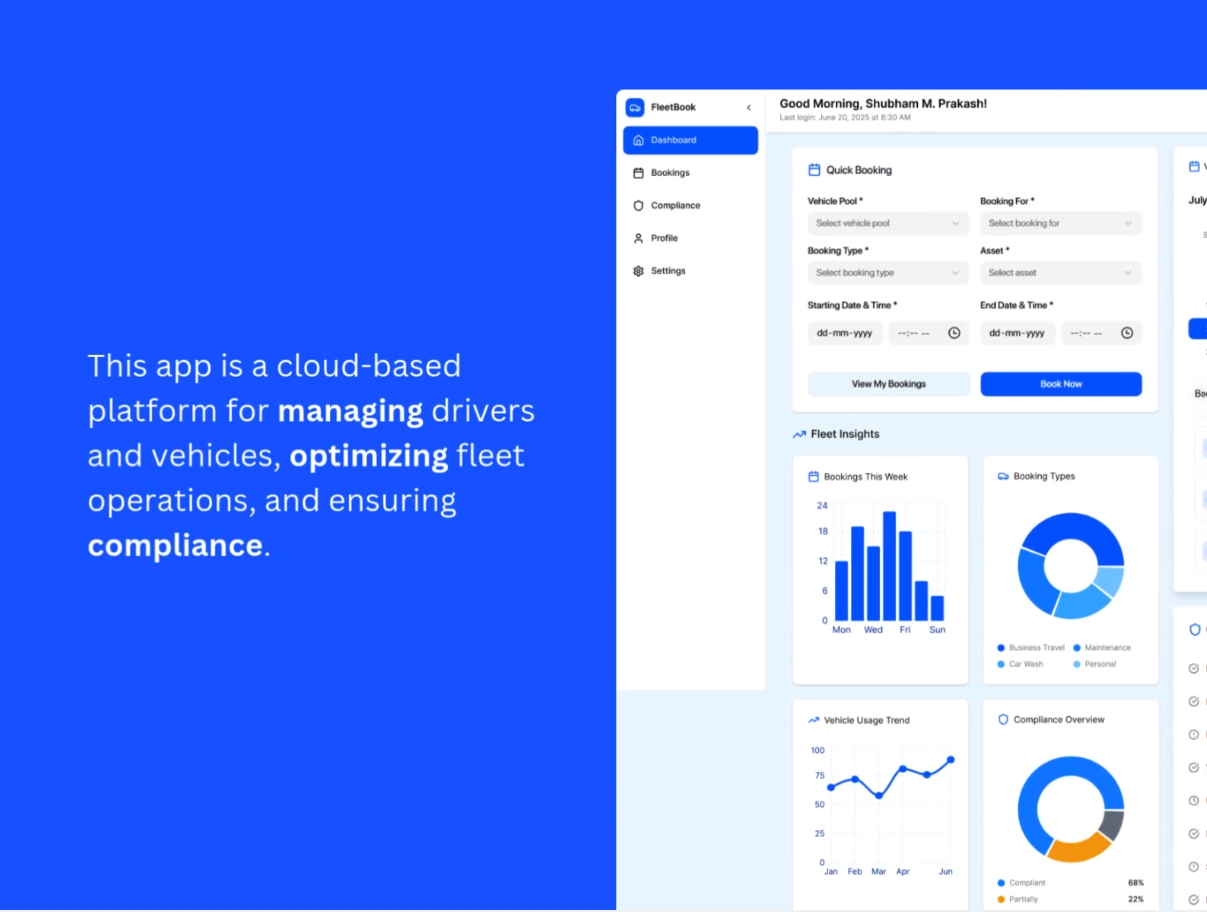Click the car icon on the Booking Types card
This screenshot has width=1207, height=912.
click(1004, 476)
